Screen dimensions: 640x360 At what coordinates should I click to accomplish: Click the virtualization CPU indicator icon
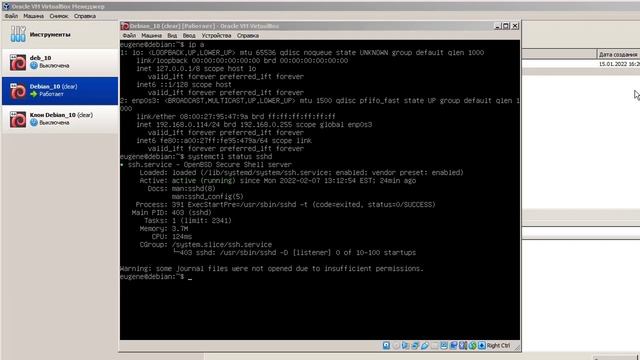point(463,345)
